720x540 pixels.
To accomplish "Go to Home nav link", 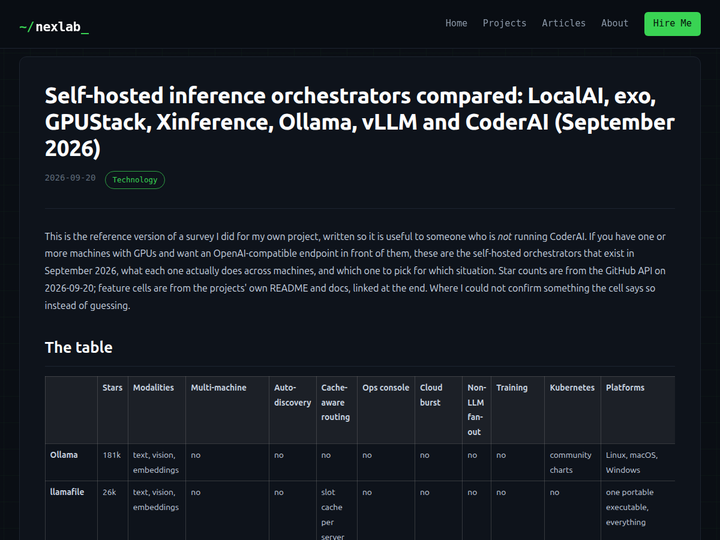I will [456, 23].
